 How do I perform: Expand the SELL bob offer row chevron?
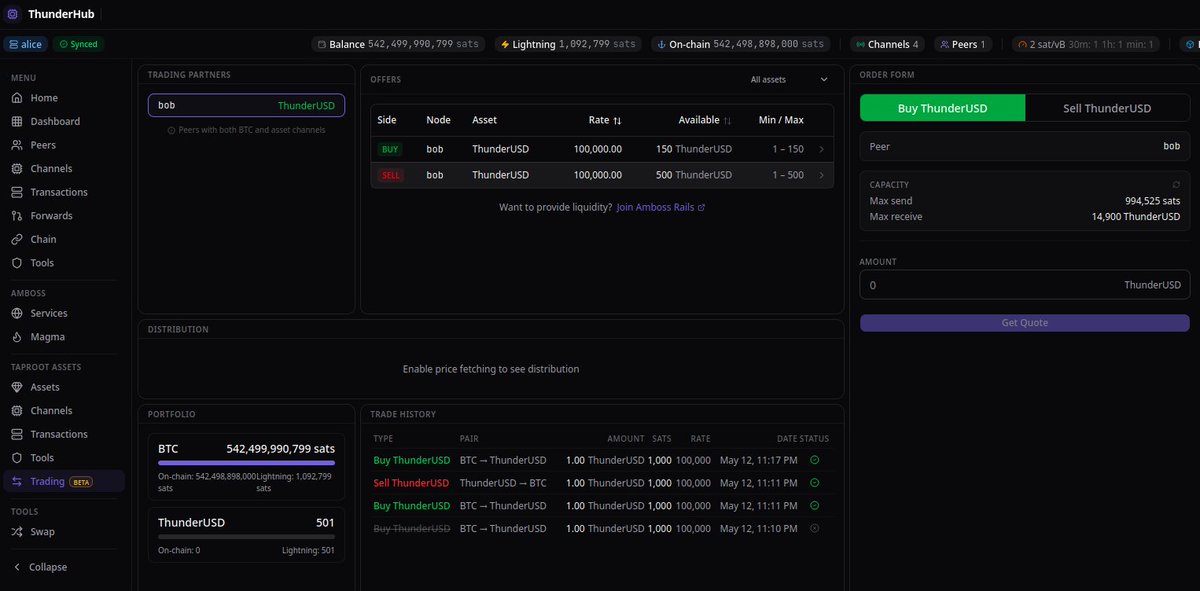(x=821, y=175)
